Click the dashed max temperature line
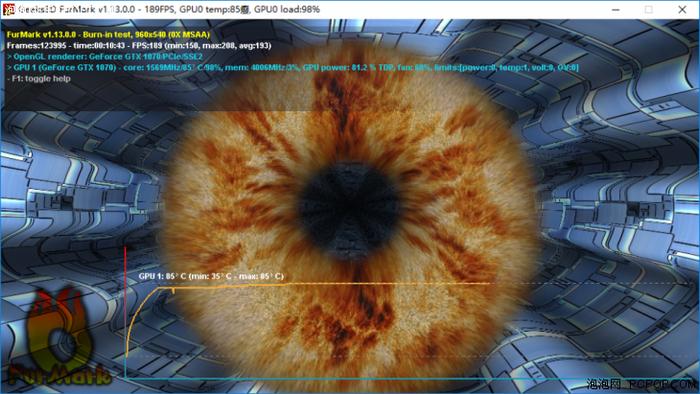The image size is (700, 394). [x=594, y=283]
